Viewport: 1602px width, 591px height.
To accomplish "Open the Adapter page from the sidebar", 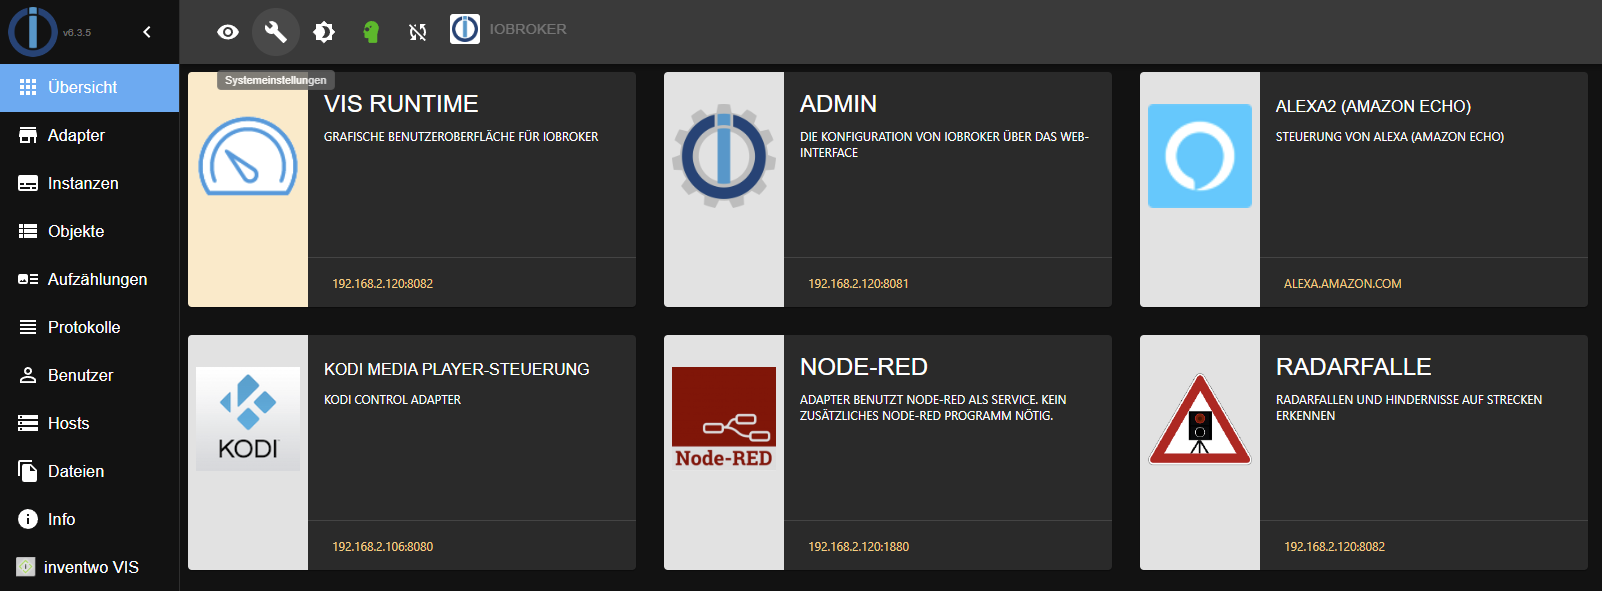I will click(x=90, y=136).
